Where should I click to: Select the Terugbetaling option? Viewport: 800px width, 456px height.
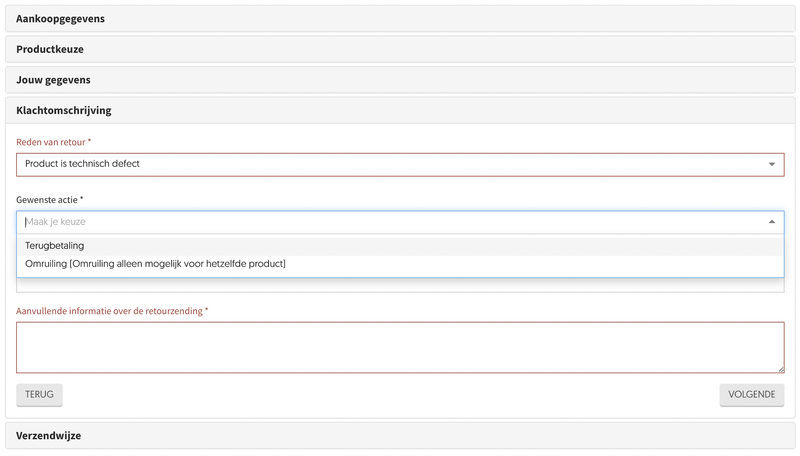coord(55,245)
